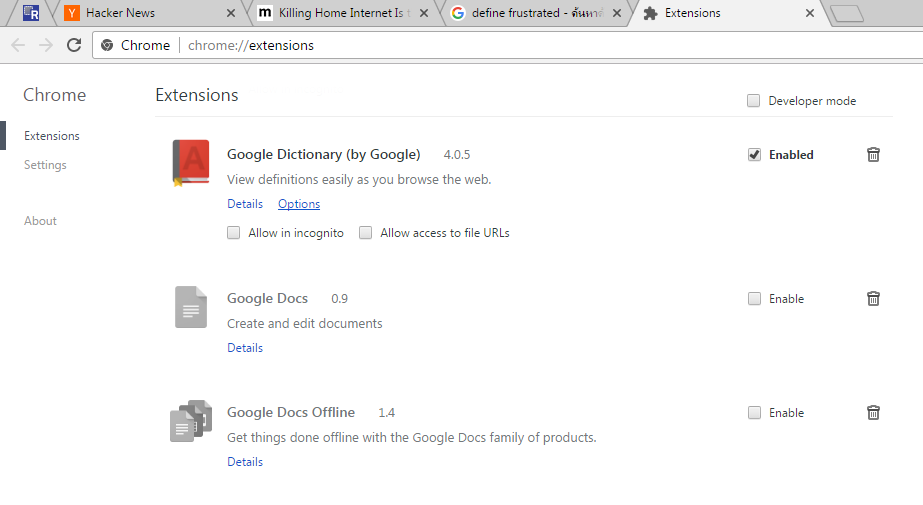This screenshot has height=505, width=923.
Task: Enable the Google Docs extension
Action: tap(754, 299)
